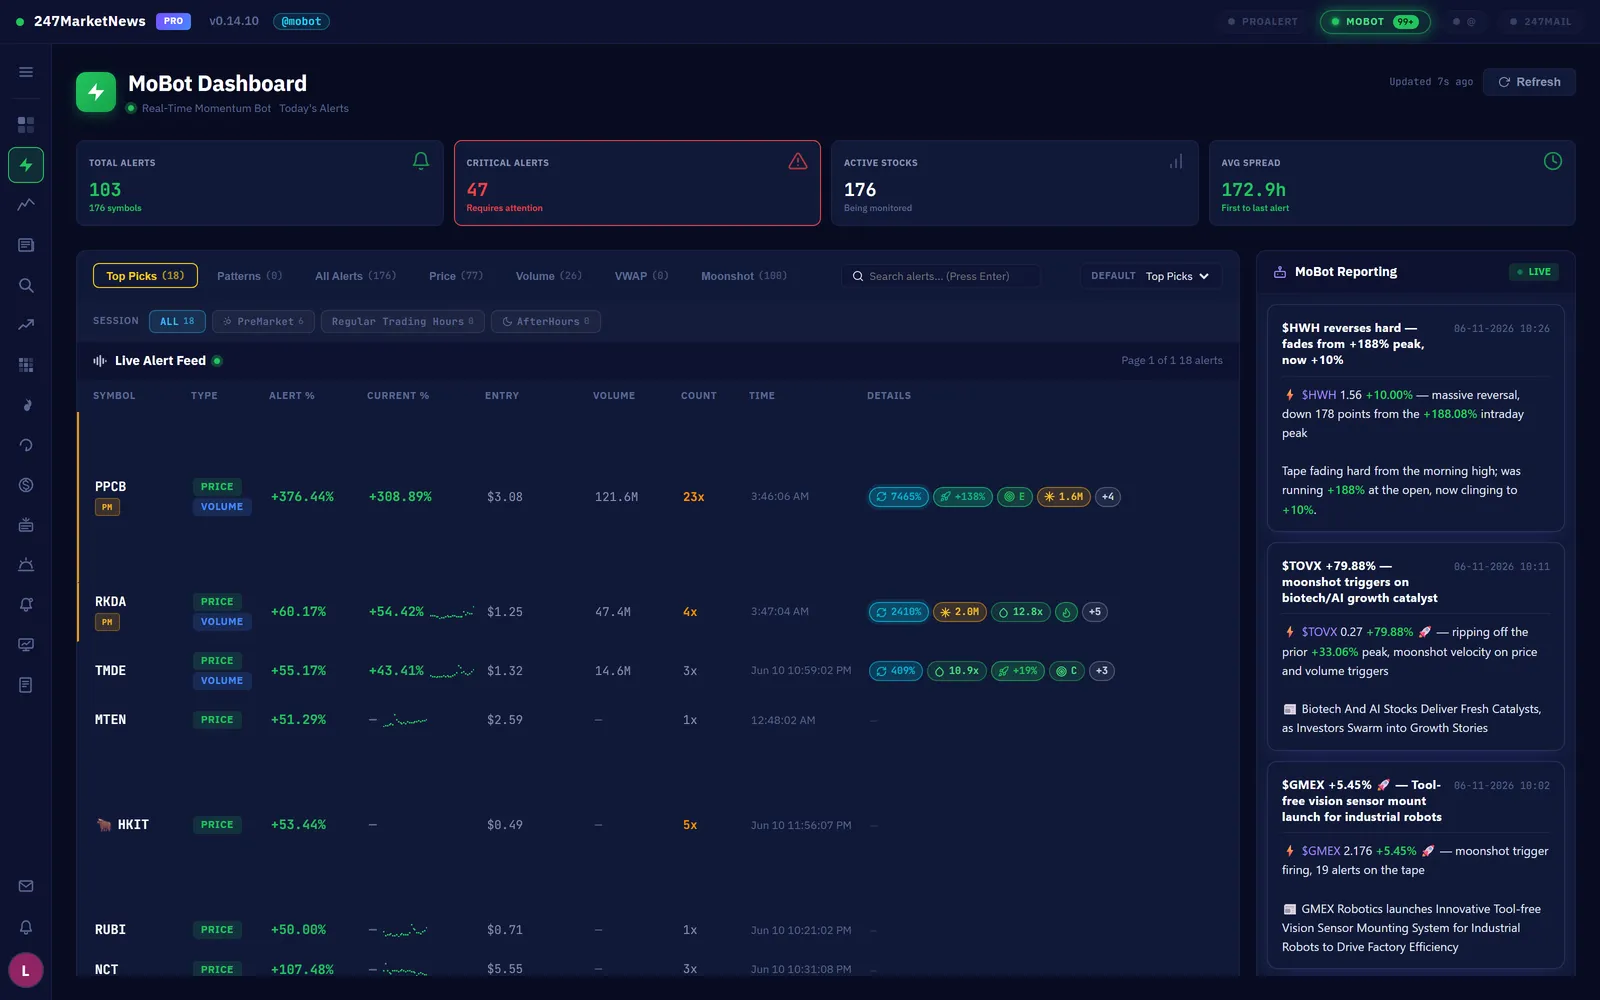The height and width of the screenshot is (1000, 1600).
Task: Open the dollar coin icon in sidebar
Action: 26,485
